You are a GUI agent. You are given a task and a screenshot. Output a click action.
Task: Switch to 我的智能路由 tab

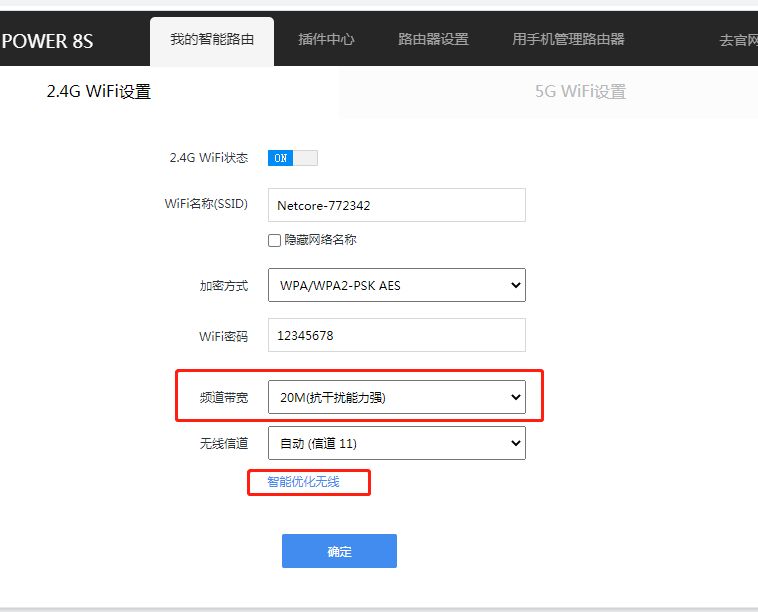[x=212, y=40]
